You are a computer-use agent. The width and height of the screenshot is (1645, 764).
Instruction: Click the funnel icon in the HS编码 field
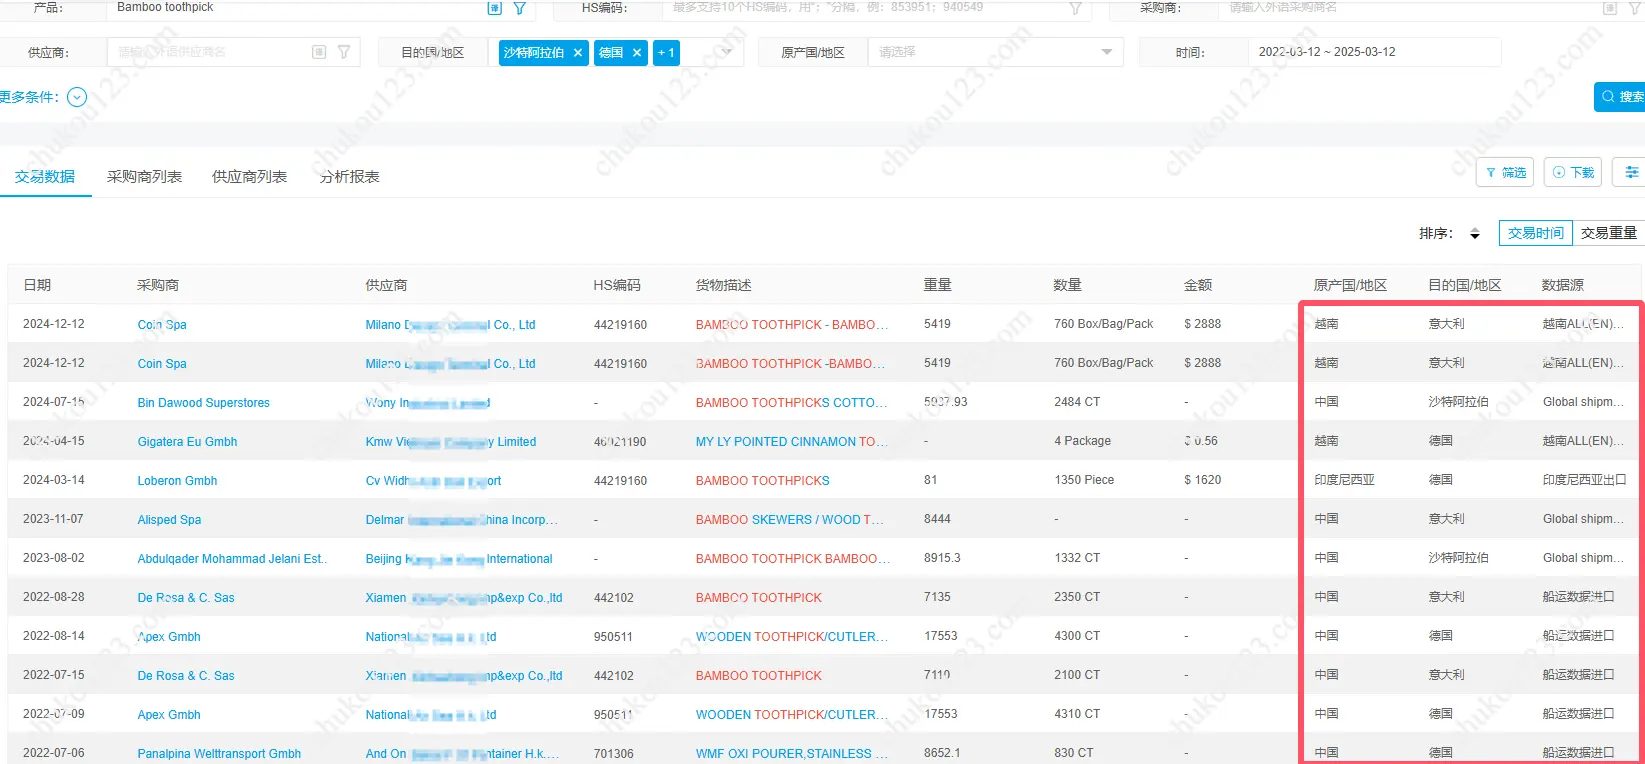(1075, 8)
